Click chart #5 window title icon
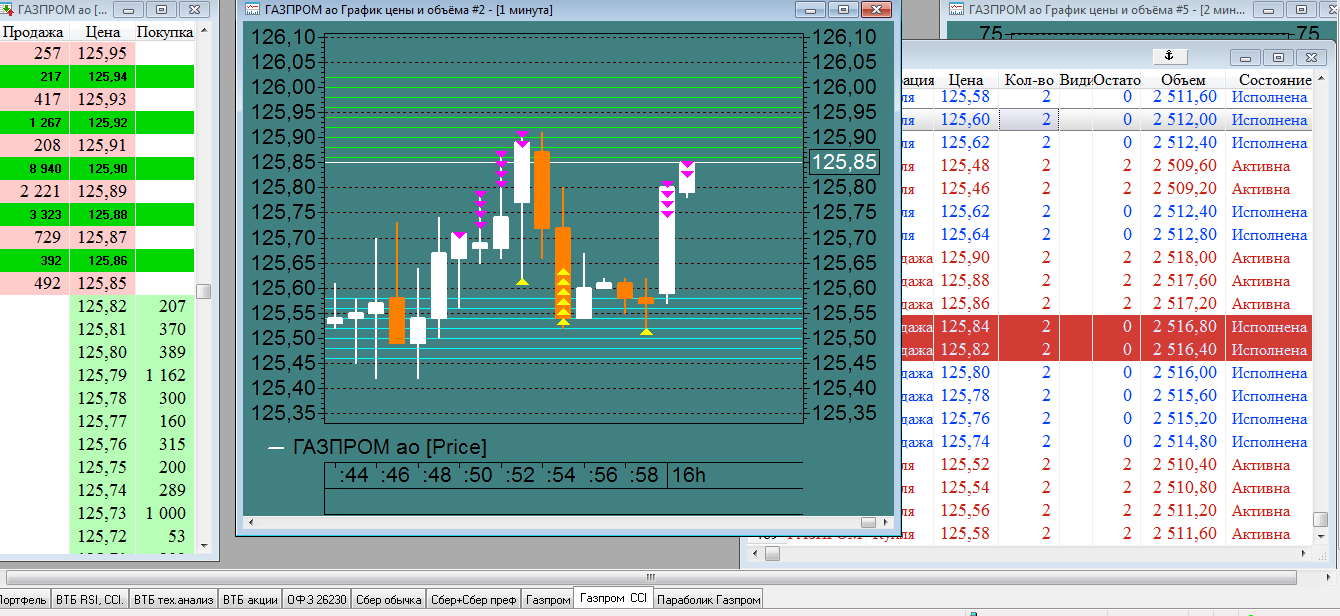 pyautogui.click(x=955, y=9)
